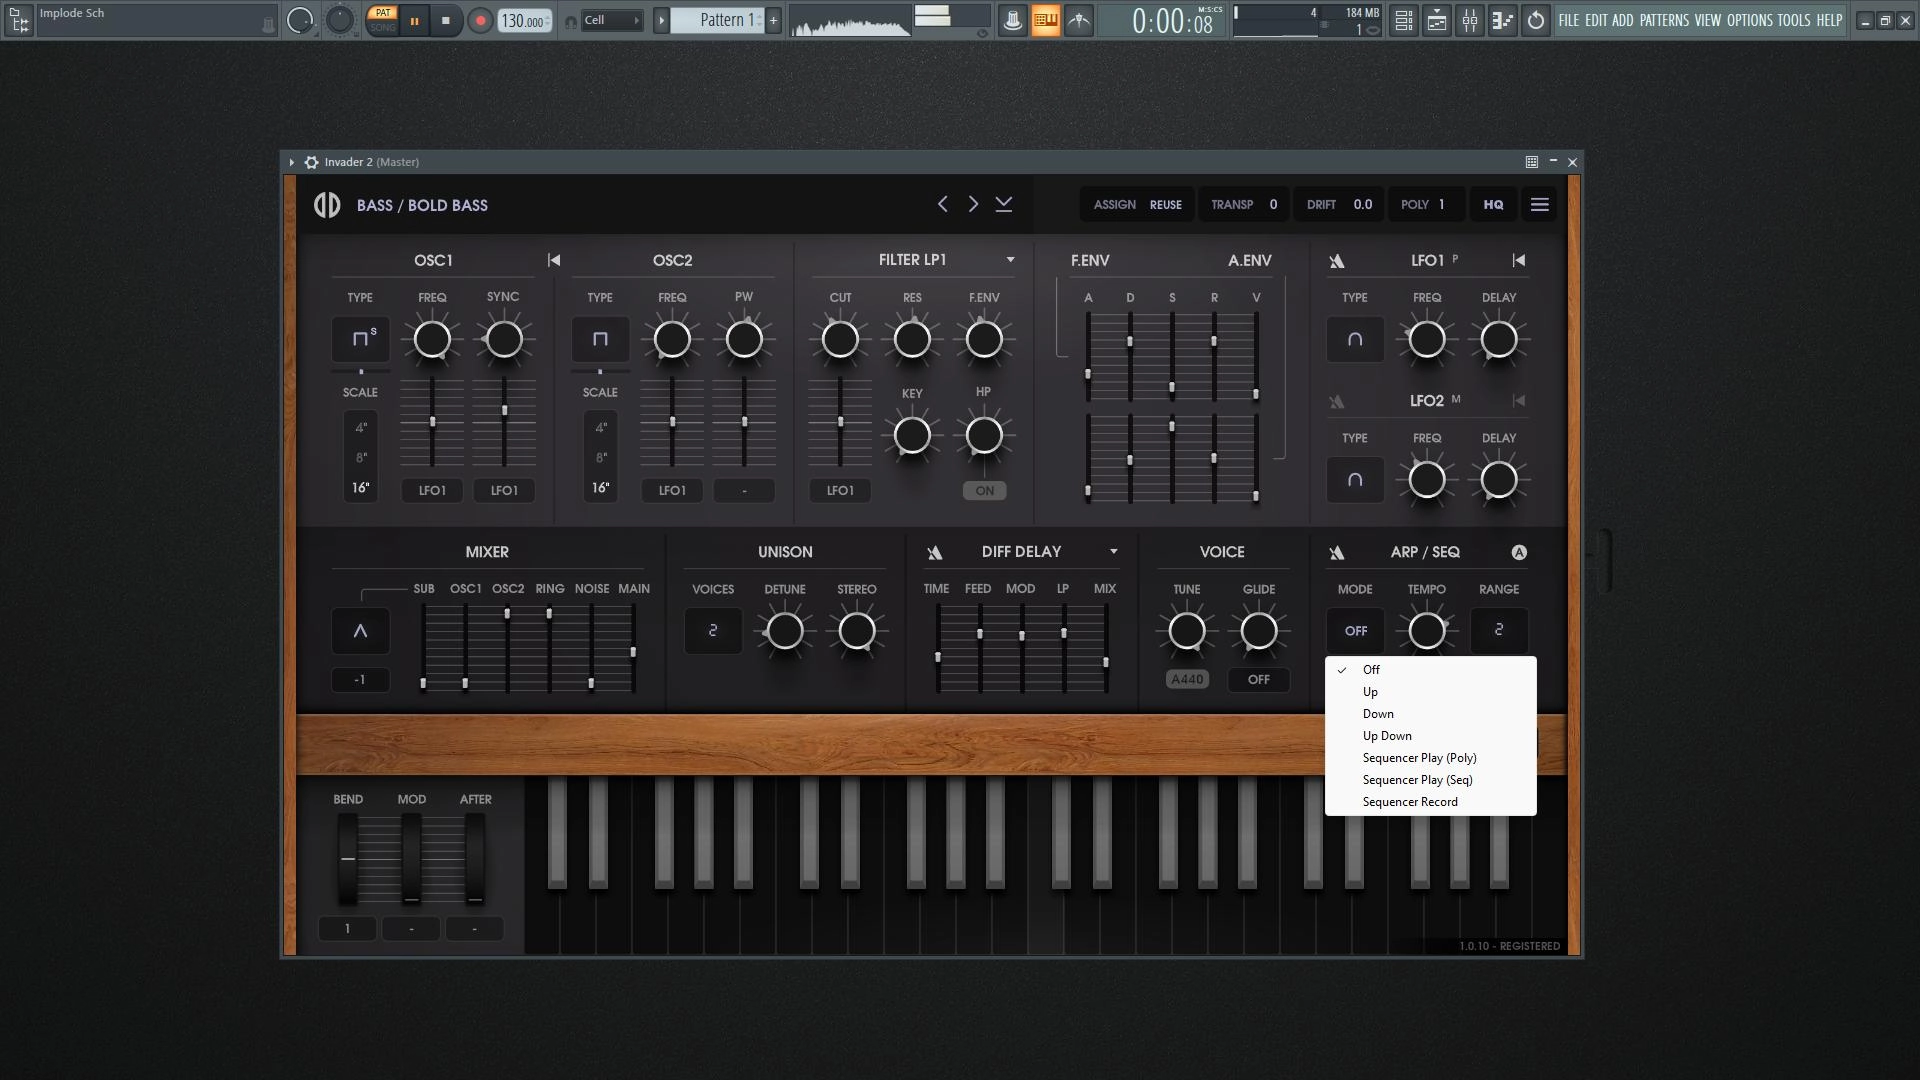Toggle the ARP/SEQ sync icon

point(1337,553)
